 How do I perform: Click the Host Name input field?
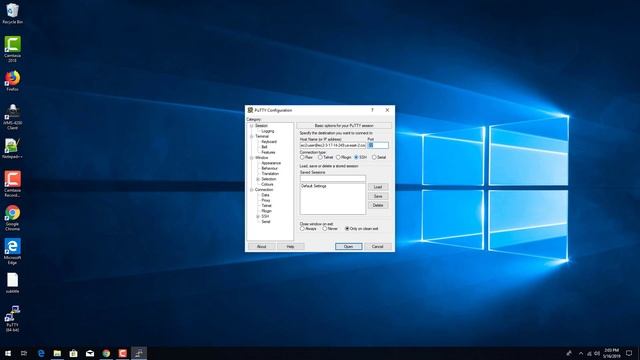pos(333,145)
